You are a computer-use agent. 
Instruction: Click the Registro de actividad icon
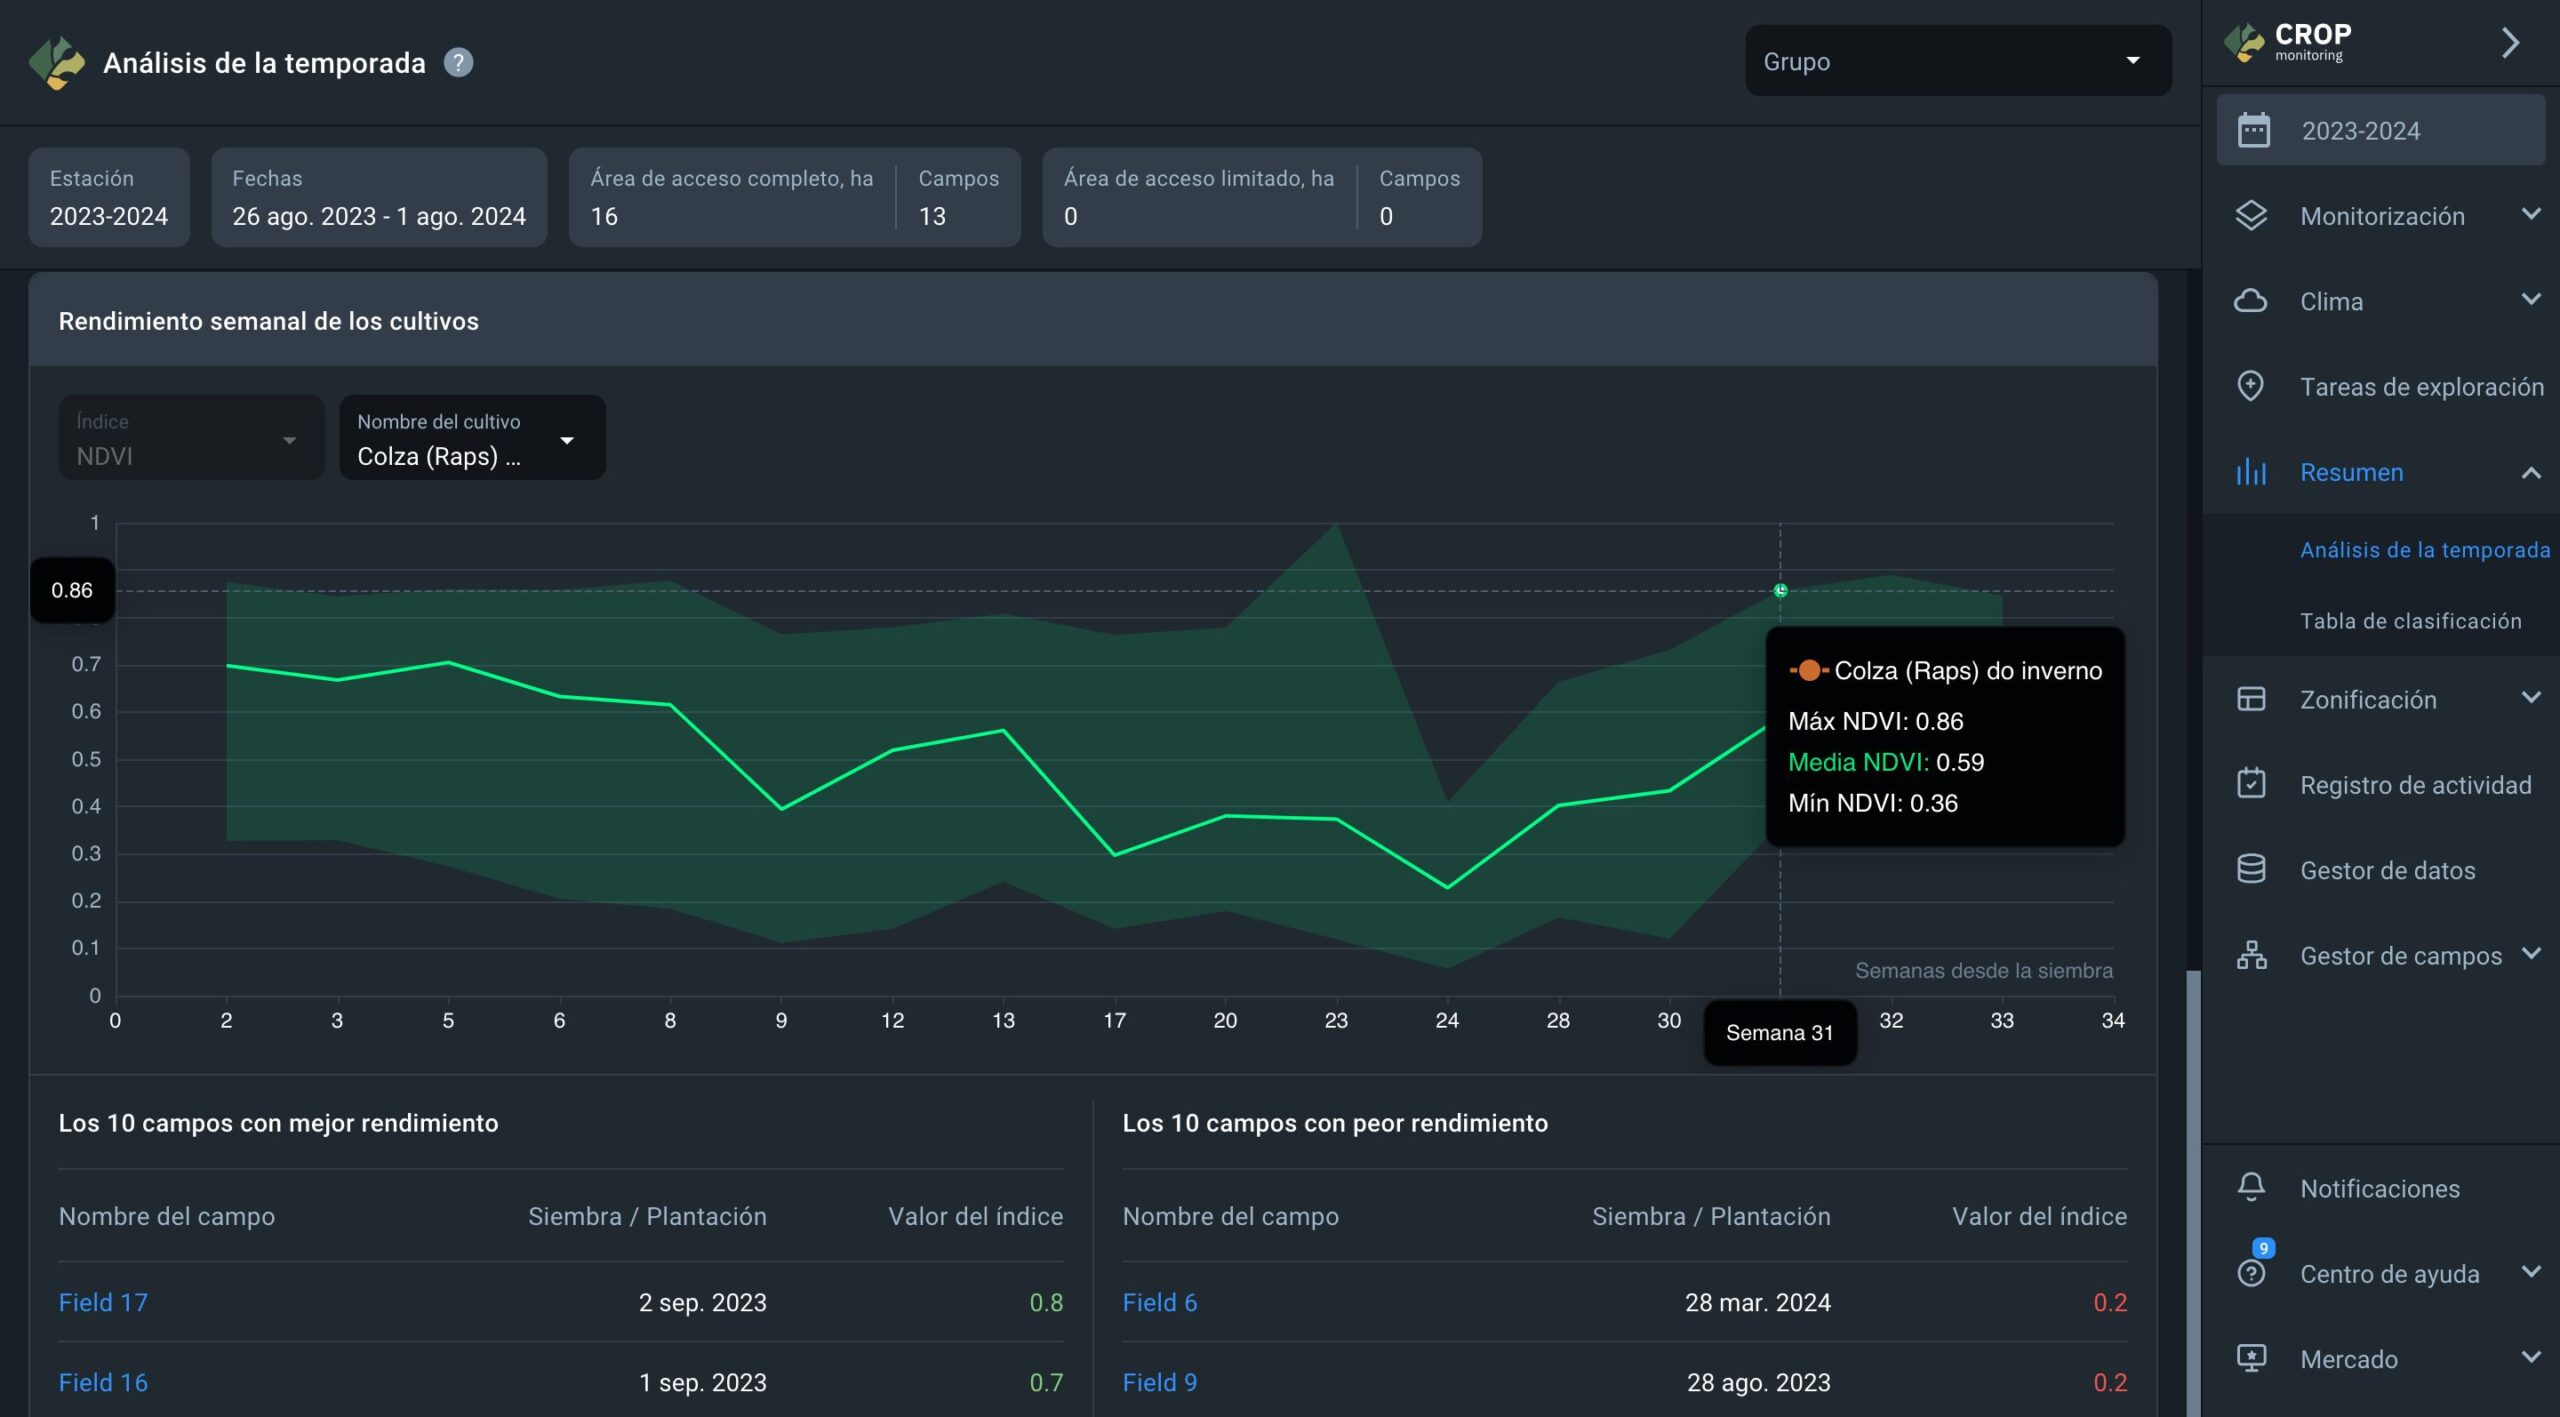click(x=2251, y=784)
